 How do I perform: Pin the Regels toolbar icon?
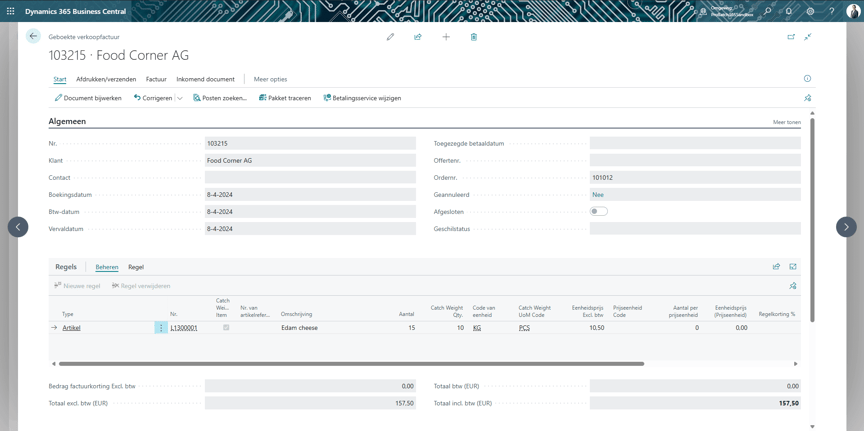(x=792, y=286)
